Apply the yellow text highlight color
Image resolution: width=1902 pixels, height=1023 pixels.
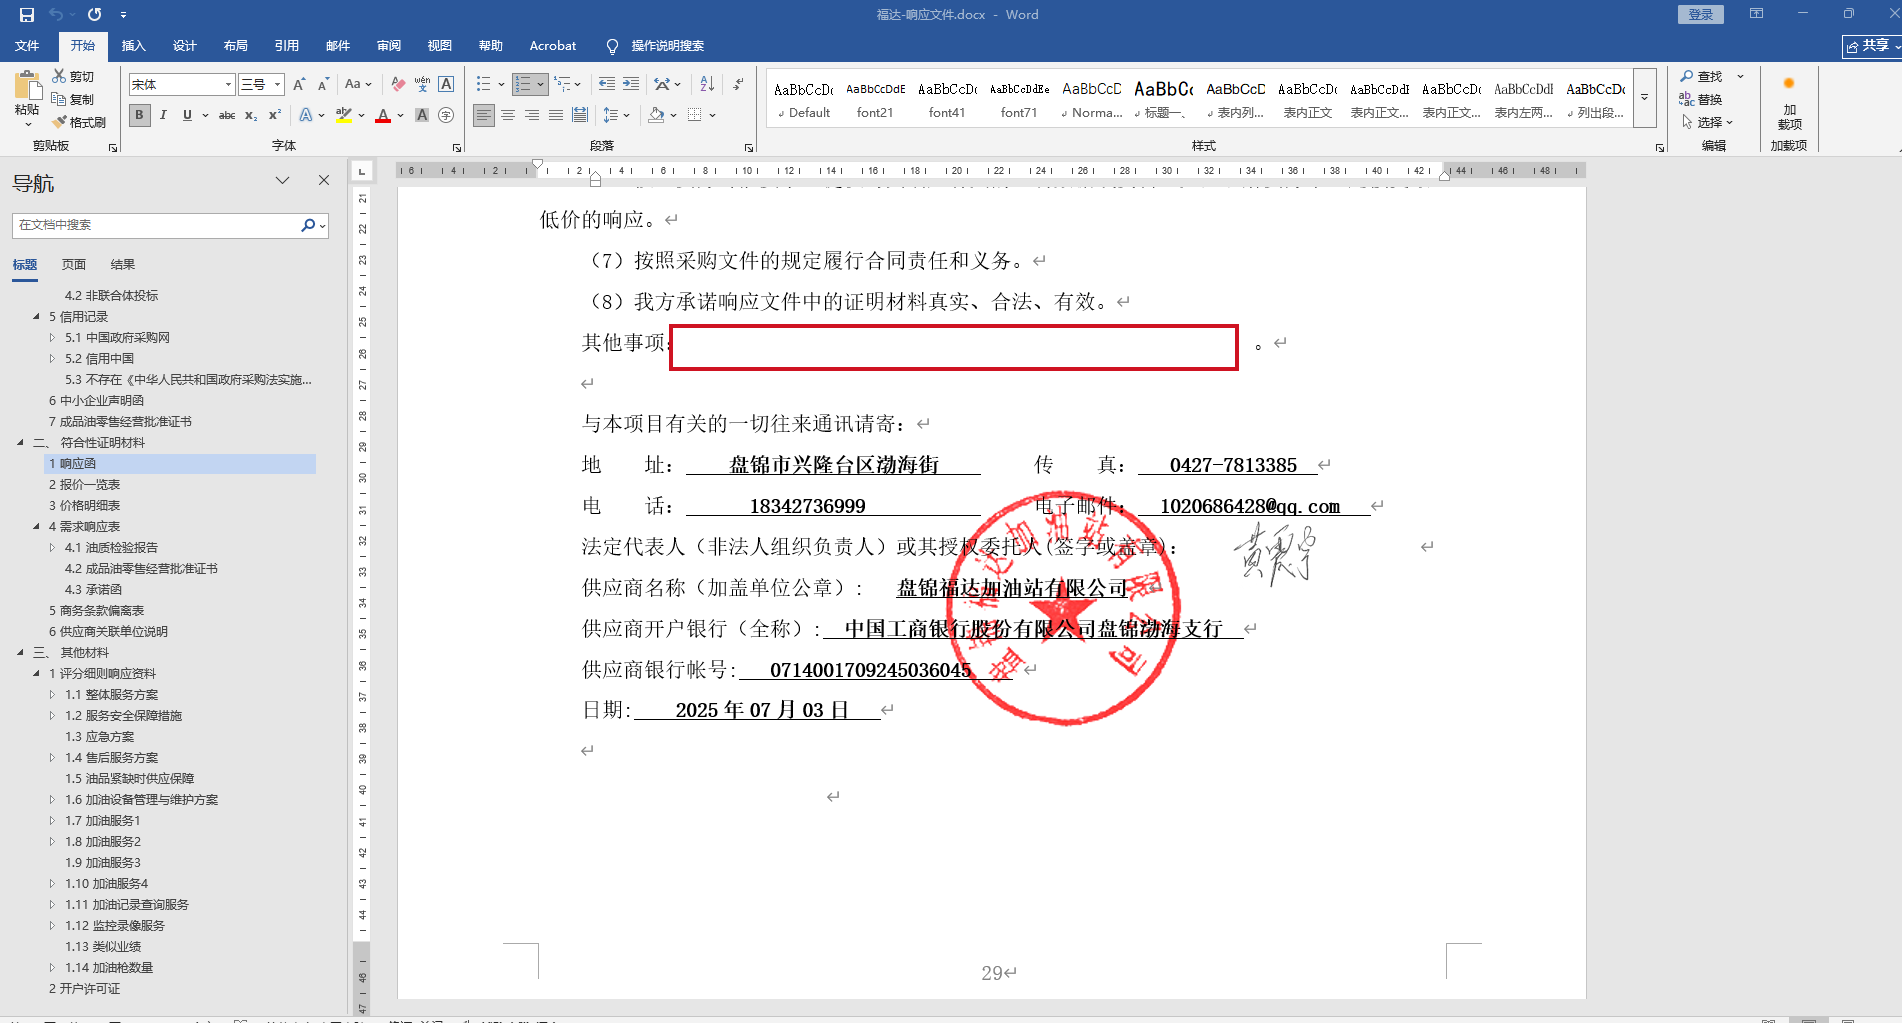tap(343, 115)
